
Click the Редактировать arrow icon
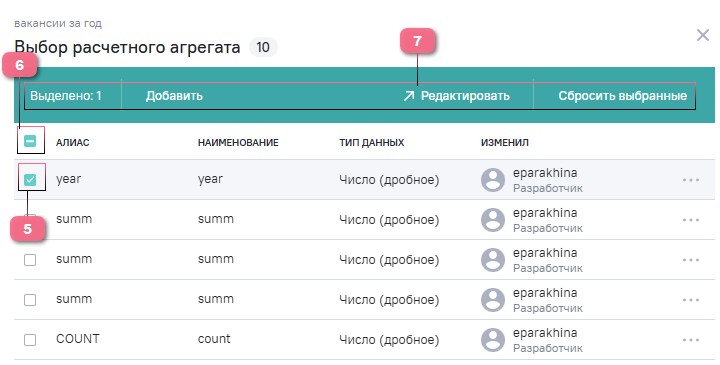408,96
